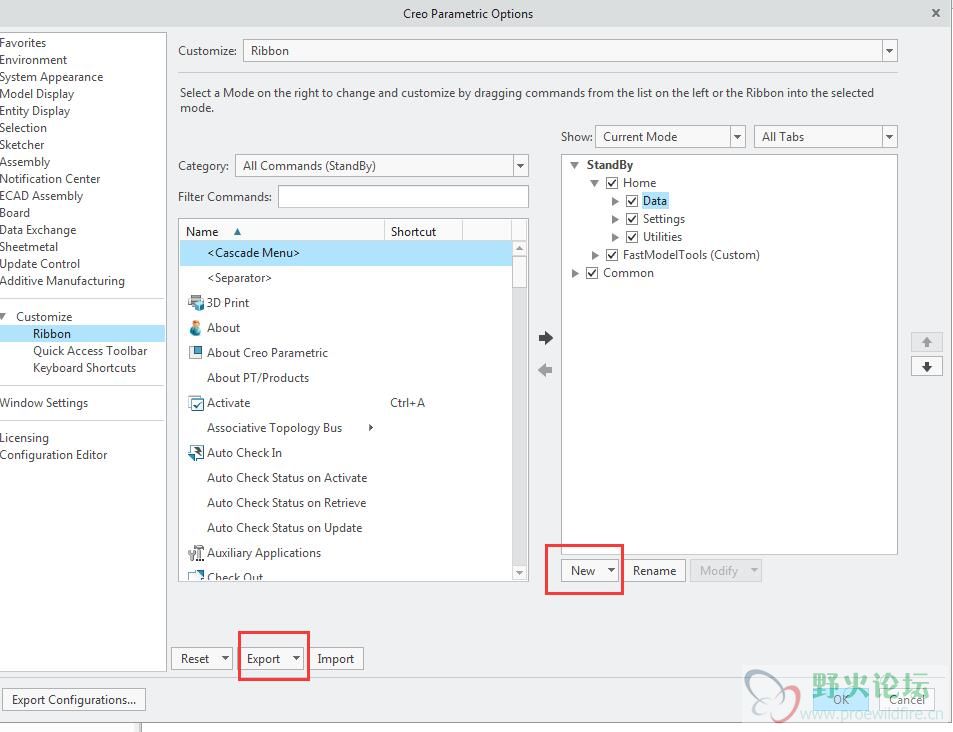Open Keyboard Shortcuts settings

84,368
